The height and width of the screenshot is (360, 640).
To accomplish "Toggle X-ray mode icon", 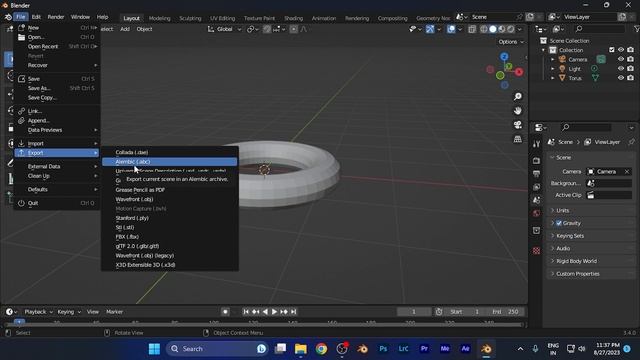I will [x=472, y=29].
